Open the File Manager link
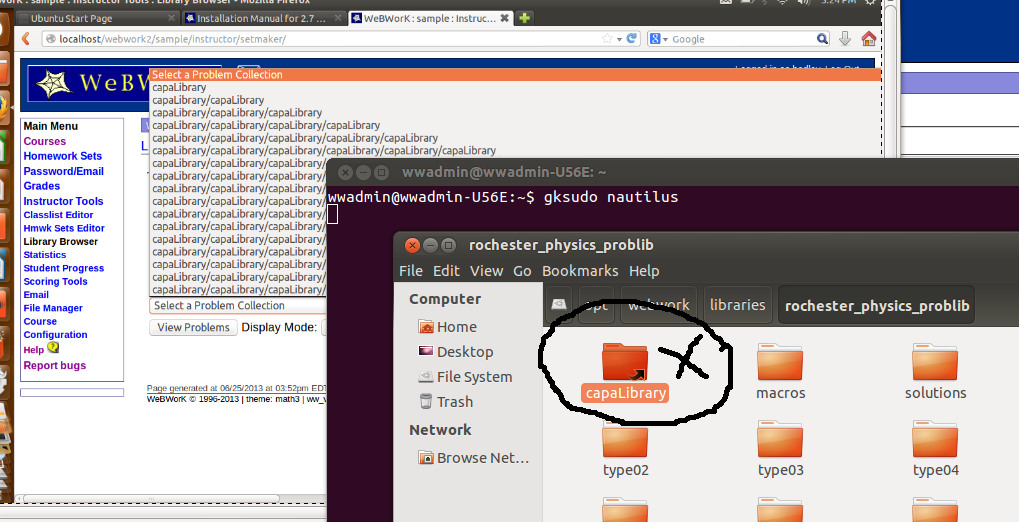The height and width of the screenshot is (522, 1019). click(x=53, y=308)
